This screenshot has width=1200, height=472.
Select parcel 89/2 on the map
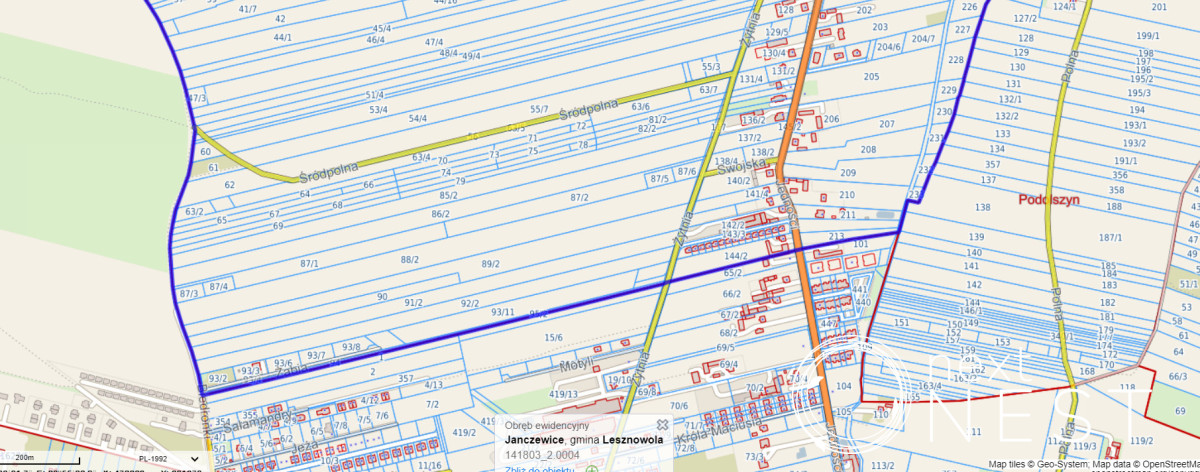pyautogui.click(x=490, y=264)
